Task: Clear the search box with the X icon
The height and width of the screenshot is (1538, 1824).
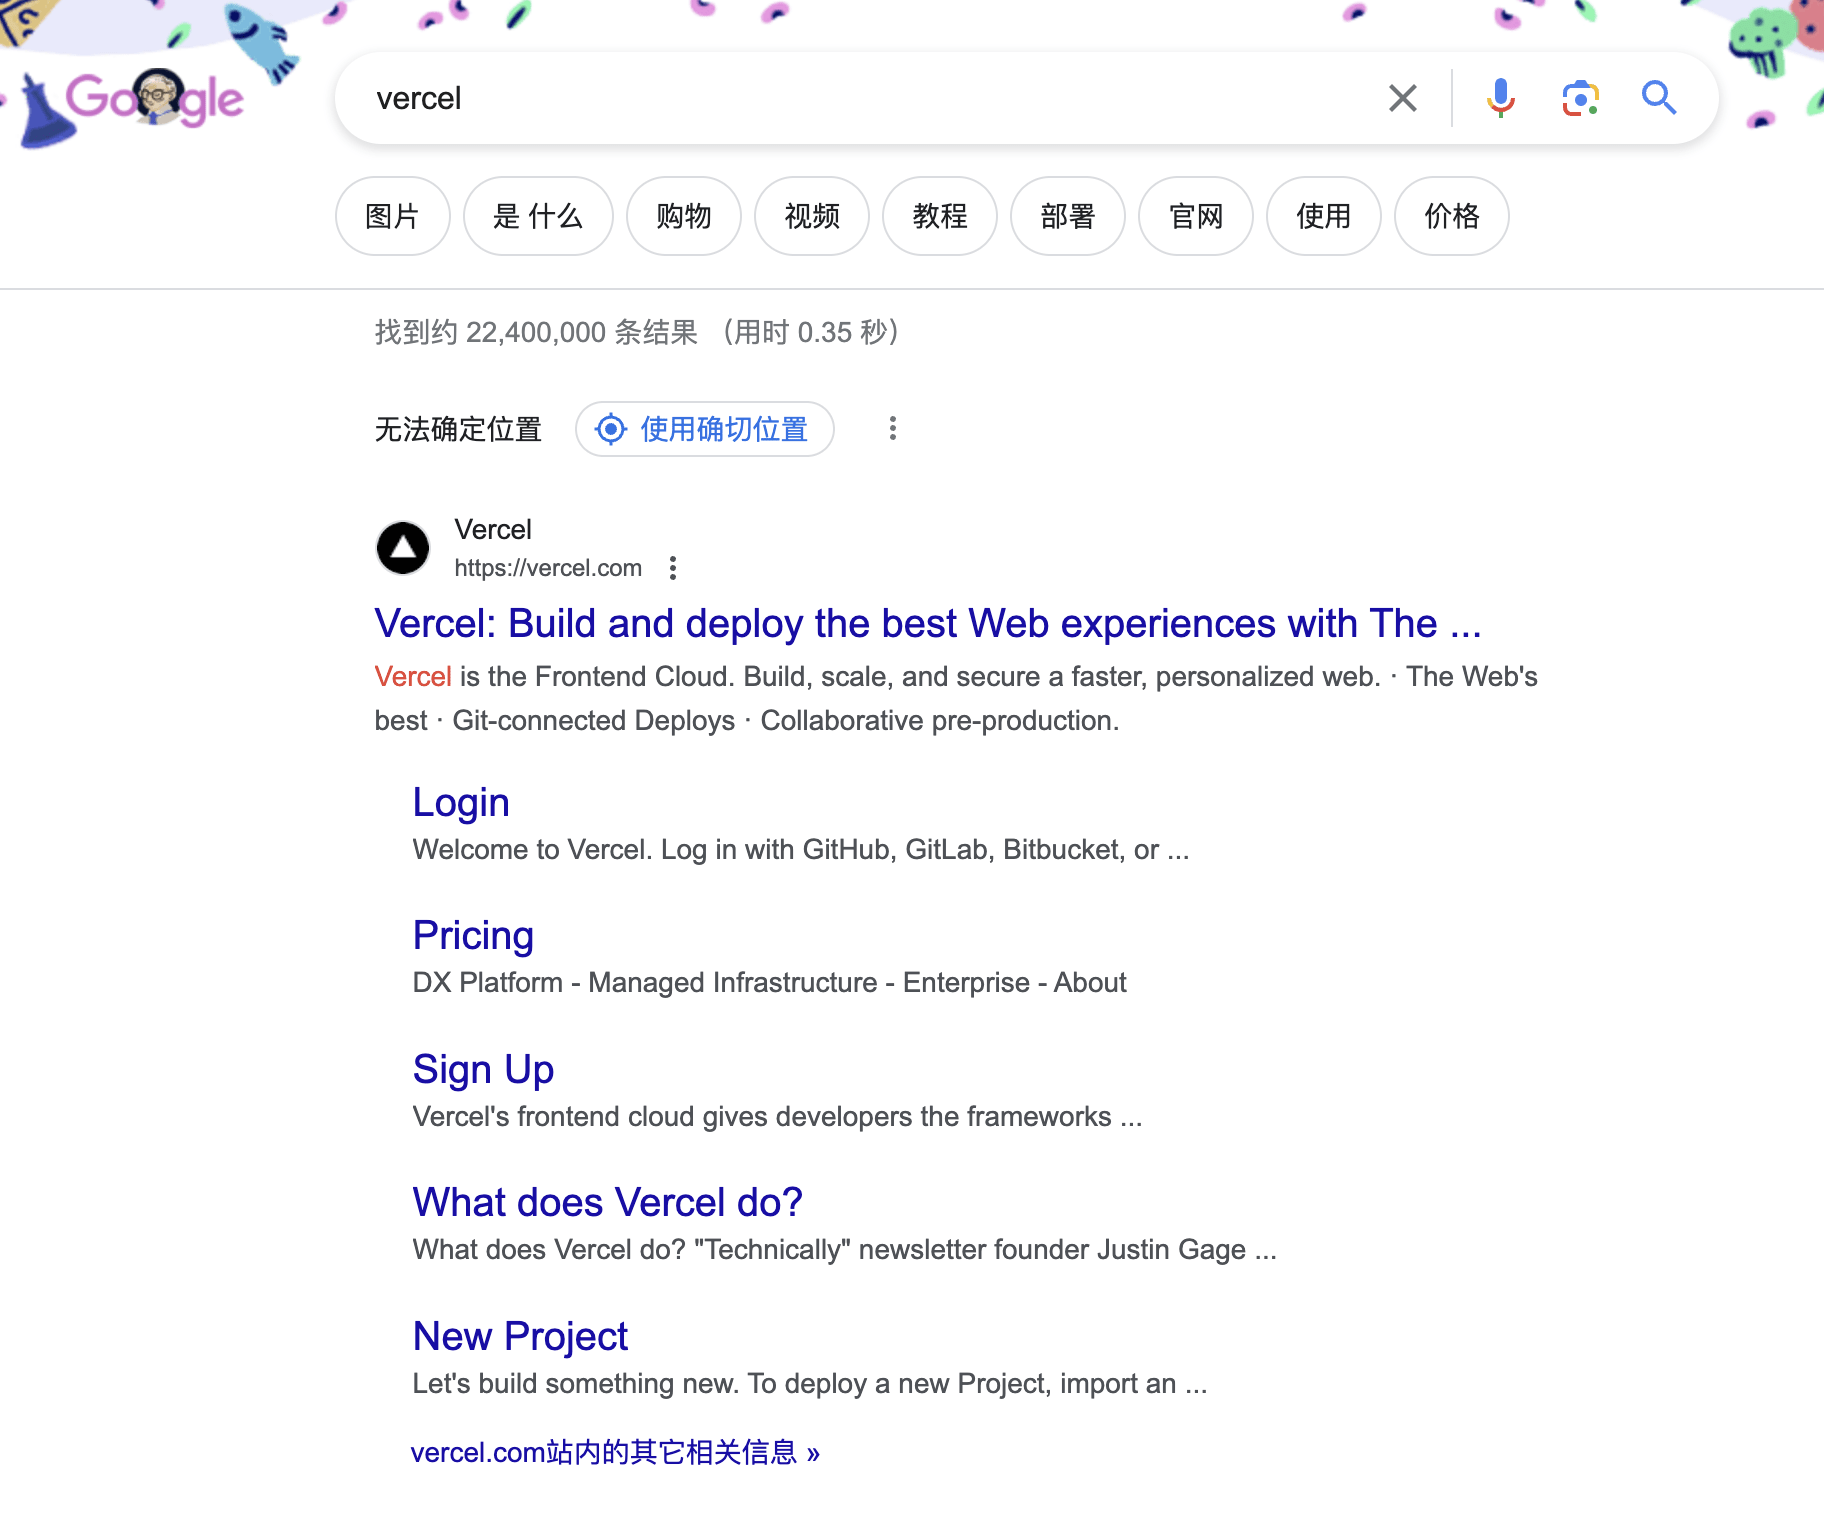Action: [x=1403, y=98]
